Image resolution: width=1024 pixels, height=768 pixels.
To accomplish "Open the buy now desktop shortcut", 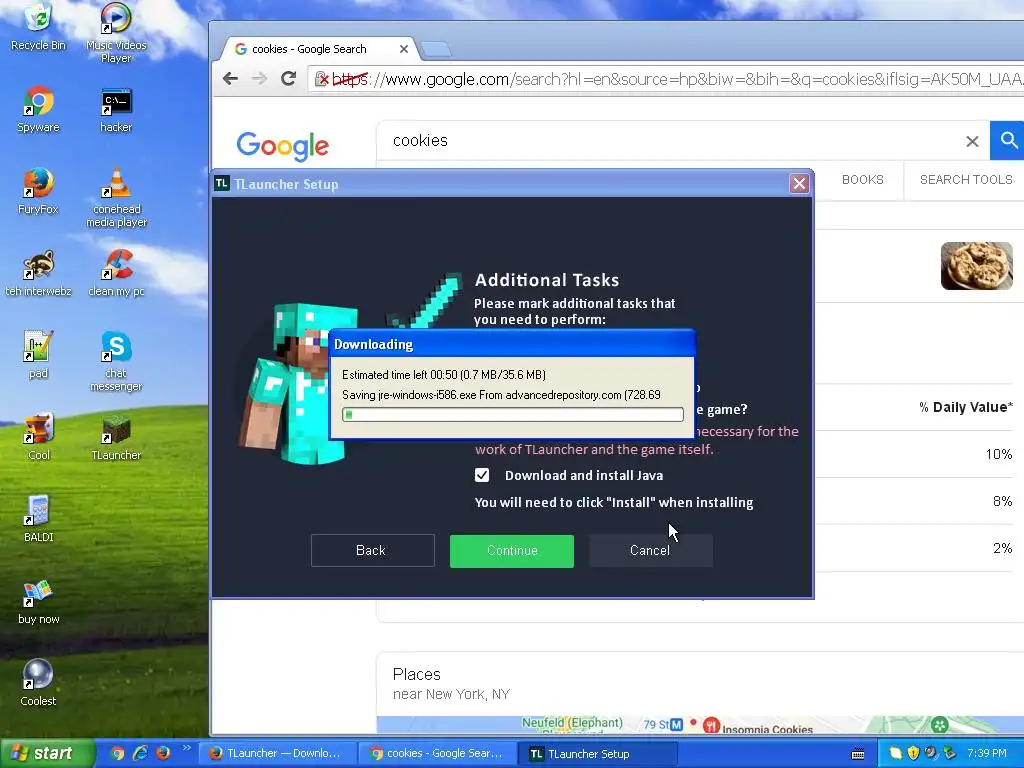I will [38, 601].
